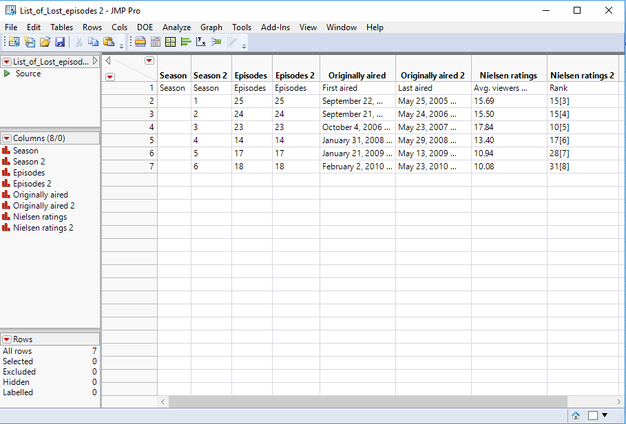Select Season 2 in Columns panel
626x424 pixels.
click(29, 162)
